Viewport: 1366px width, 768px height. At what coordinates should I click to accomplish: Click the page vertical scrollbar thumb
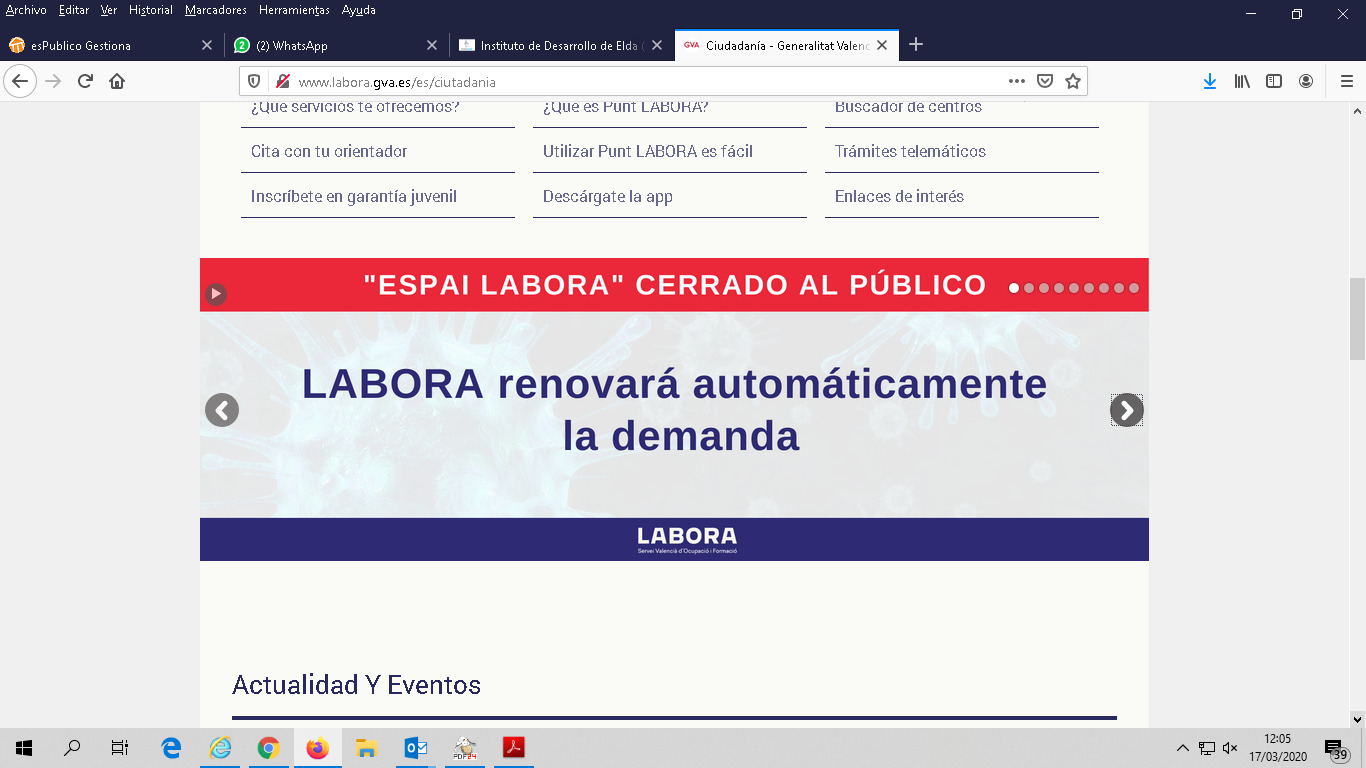[1357, 318]
